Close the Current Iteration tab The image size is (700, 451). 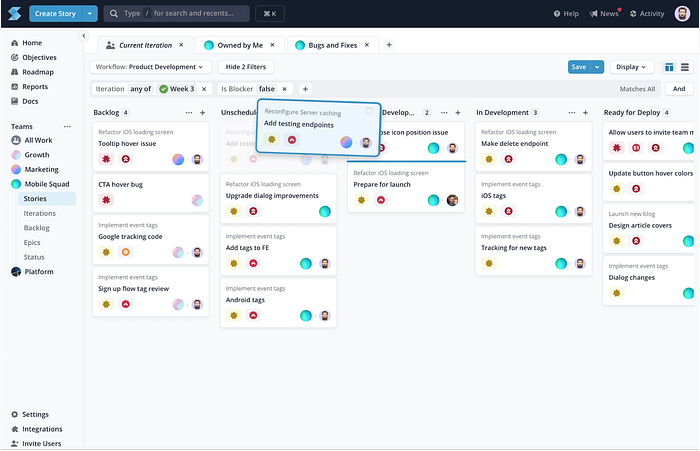point(181,45)
